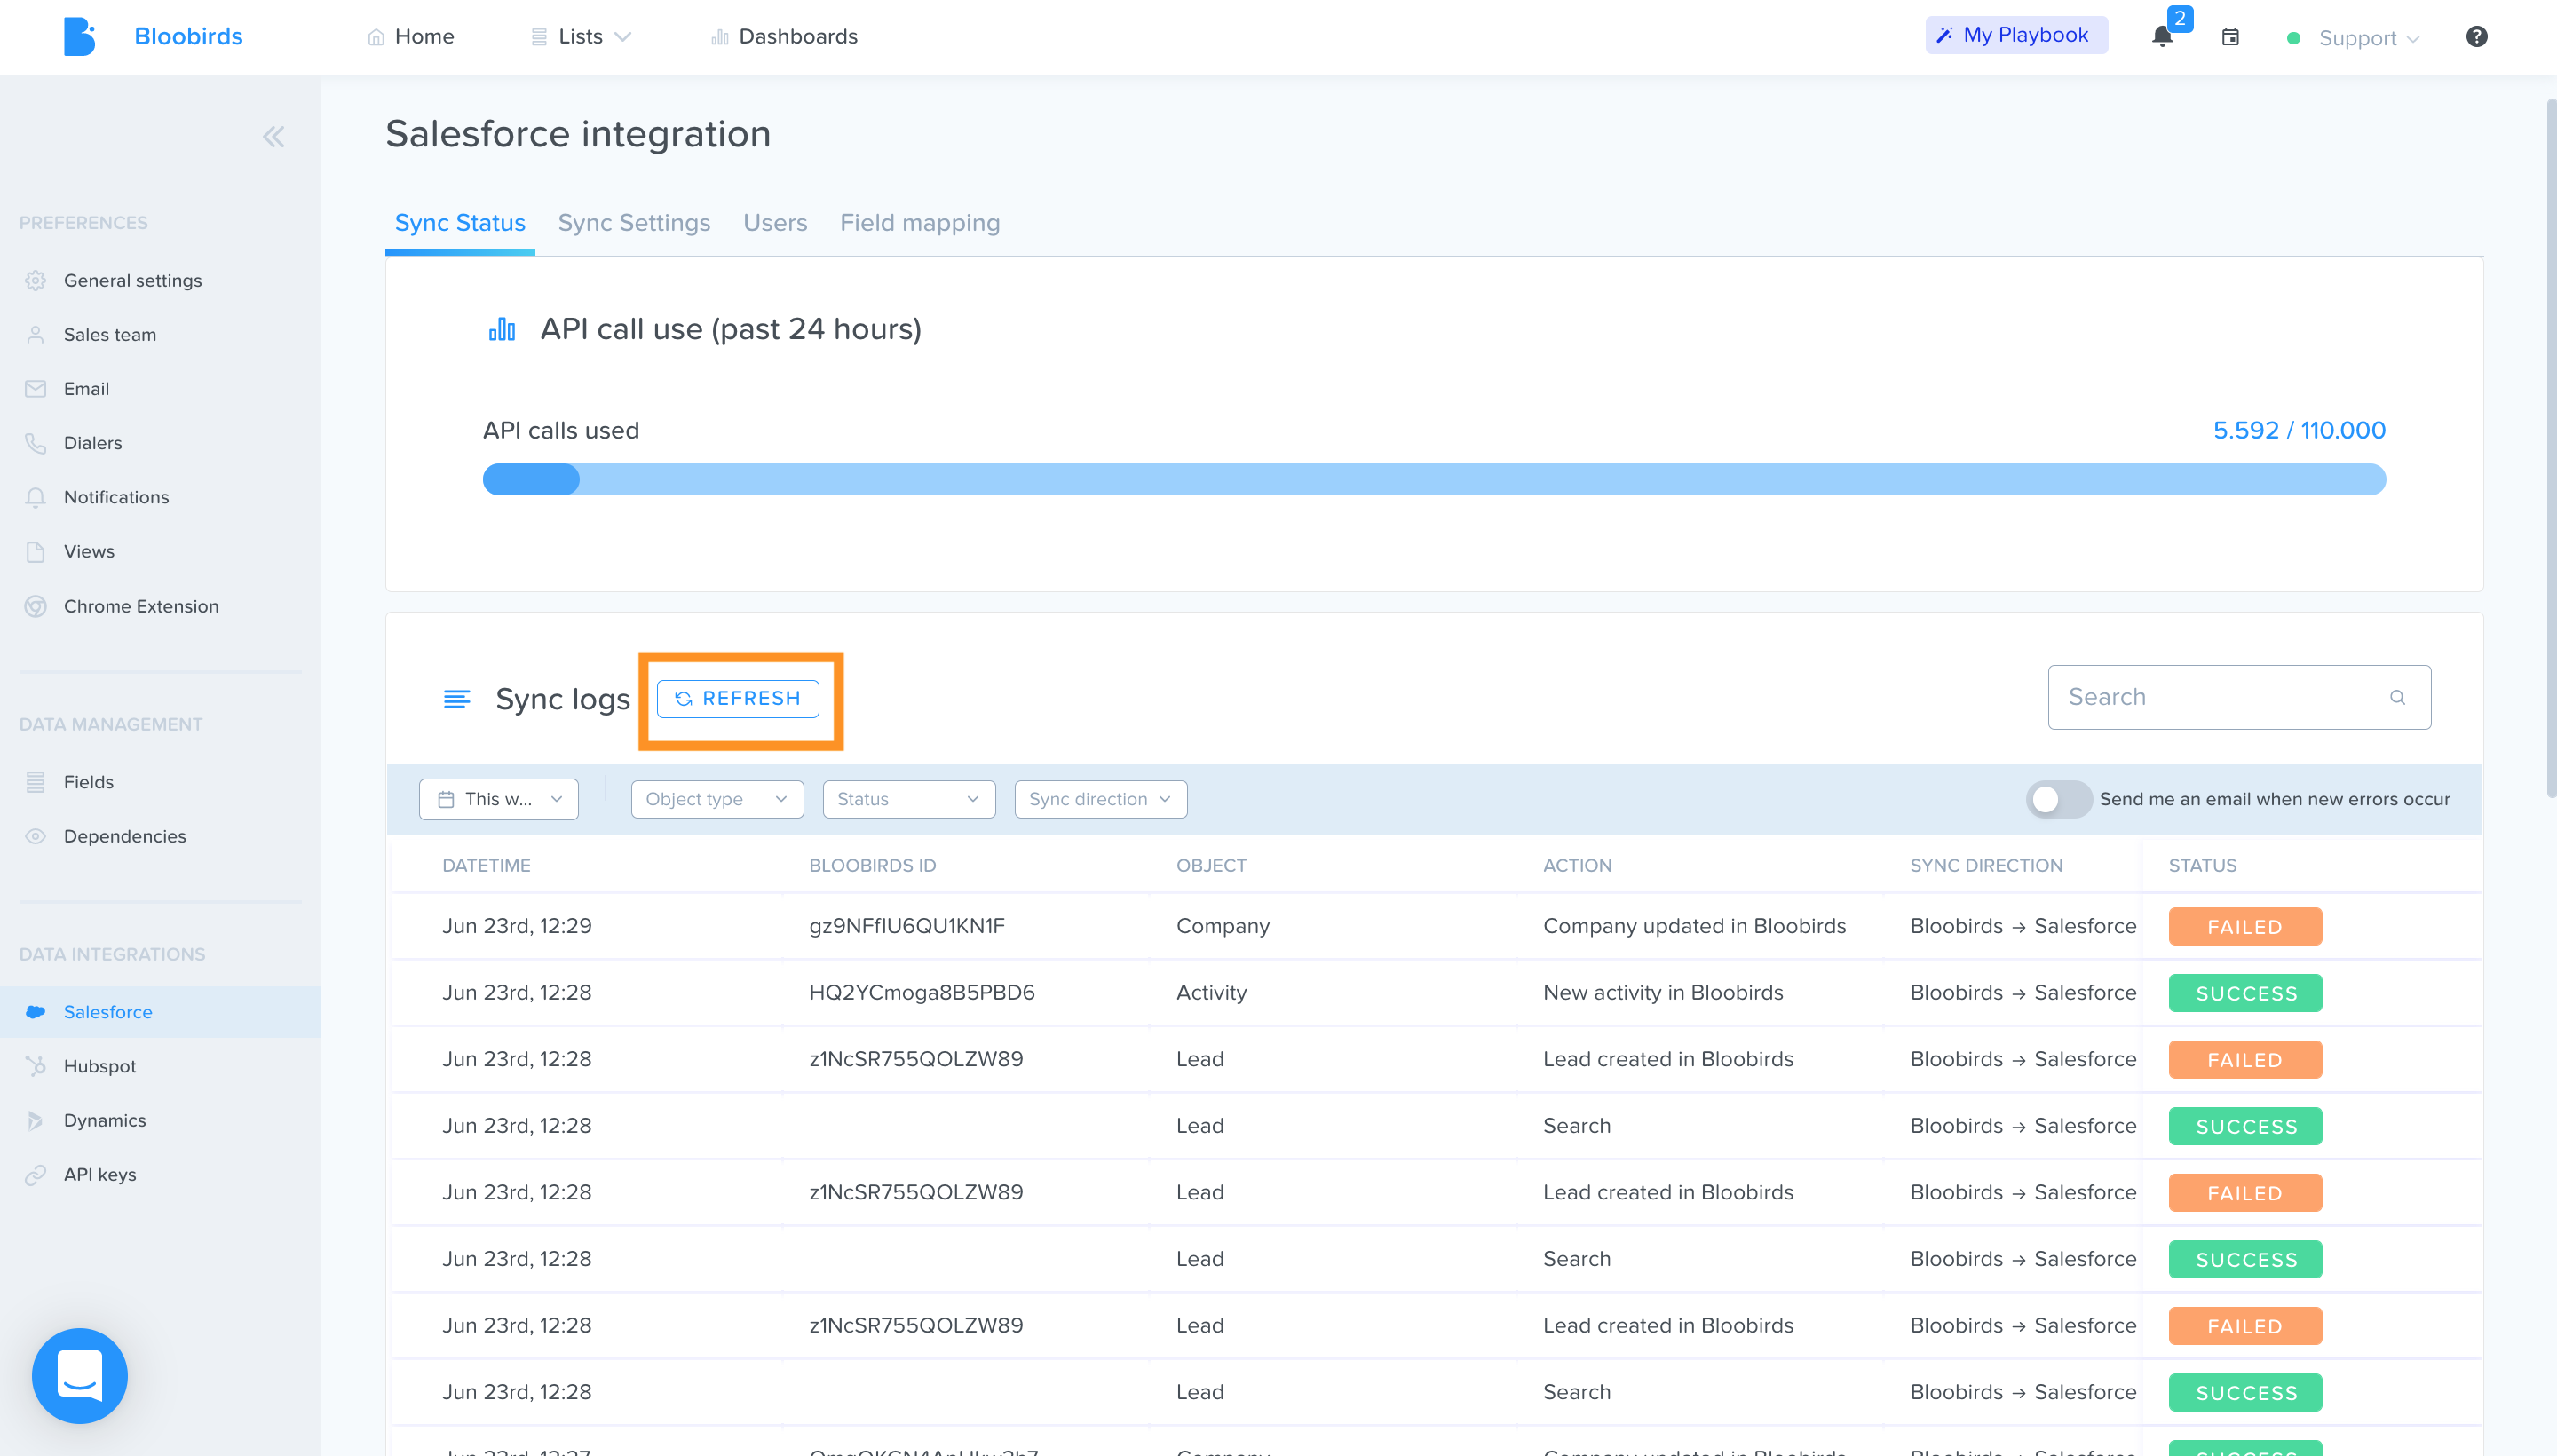This screenshot has height=1456, width=2557.
Task: Click the BLOOBIRDS ID column header
Action: coord(872,866)
